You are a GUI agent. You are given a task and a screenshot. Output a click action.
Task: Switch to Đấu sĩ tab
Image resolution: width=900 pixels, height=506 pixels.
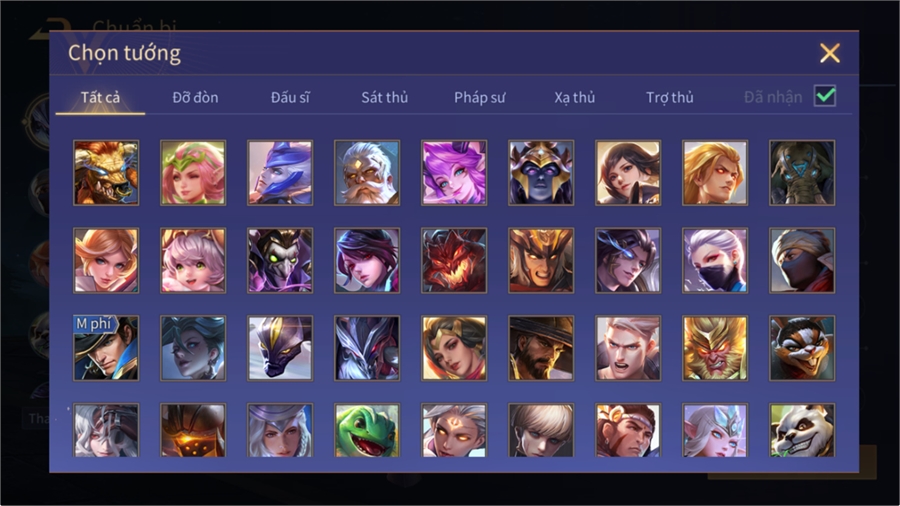(290, 98)
